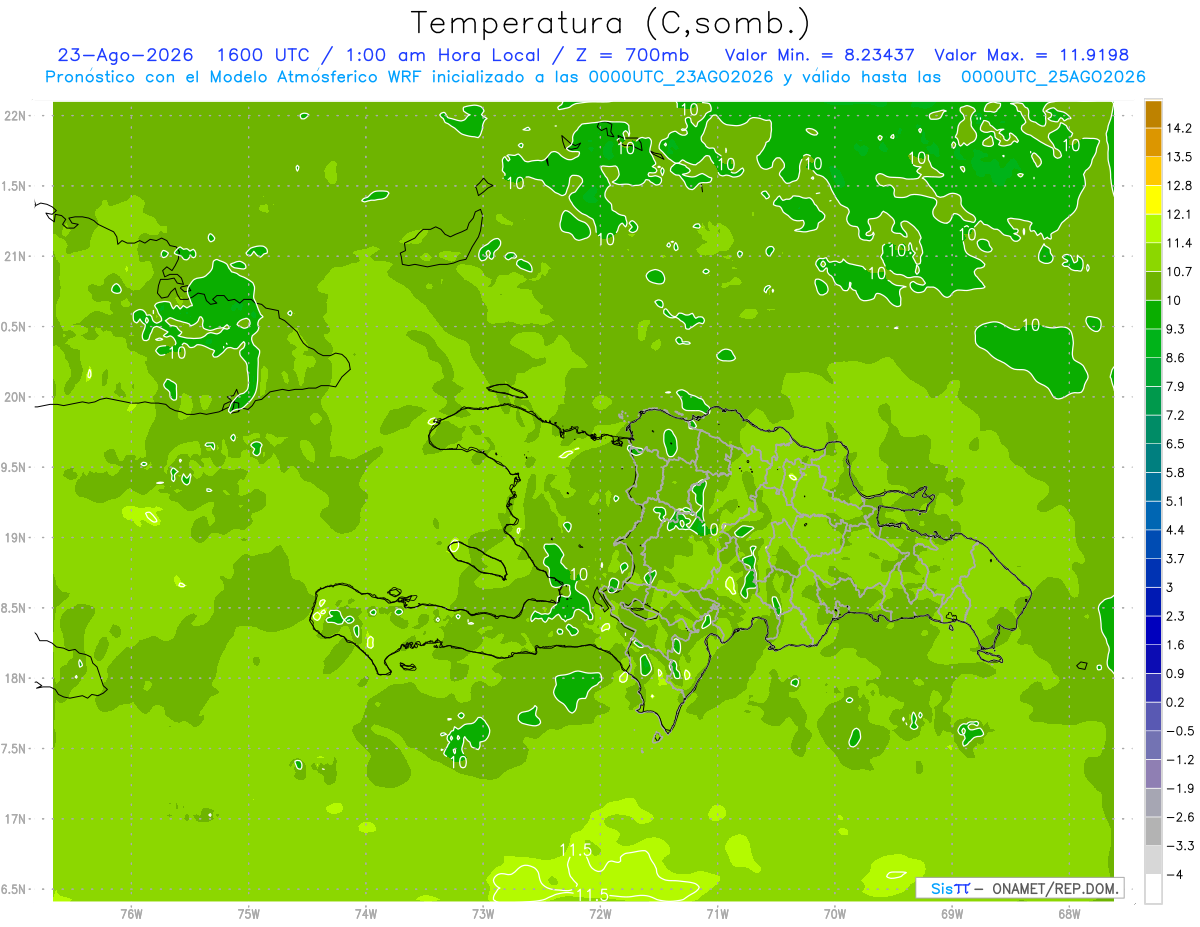
Task: Click the light green swatch between 11.4 and 10.7
Action: [x=1153, y=257]
